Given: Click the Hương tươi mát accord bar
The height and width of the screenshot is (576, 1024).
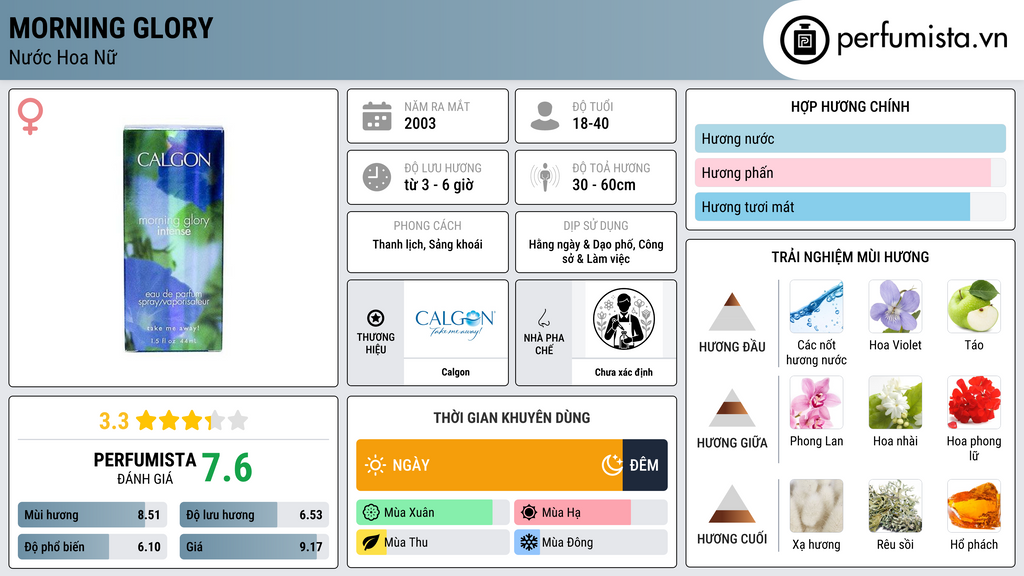Looking at the screenshot, I should point(850,206).
